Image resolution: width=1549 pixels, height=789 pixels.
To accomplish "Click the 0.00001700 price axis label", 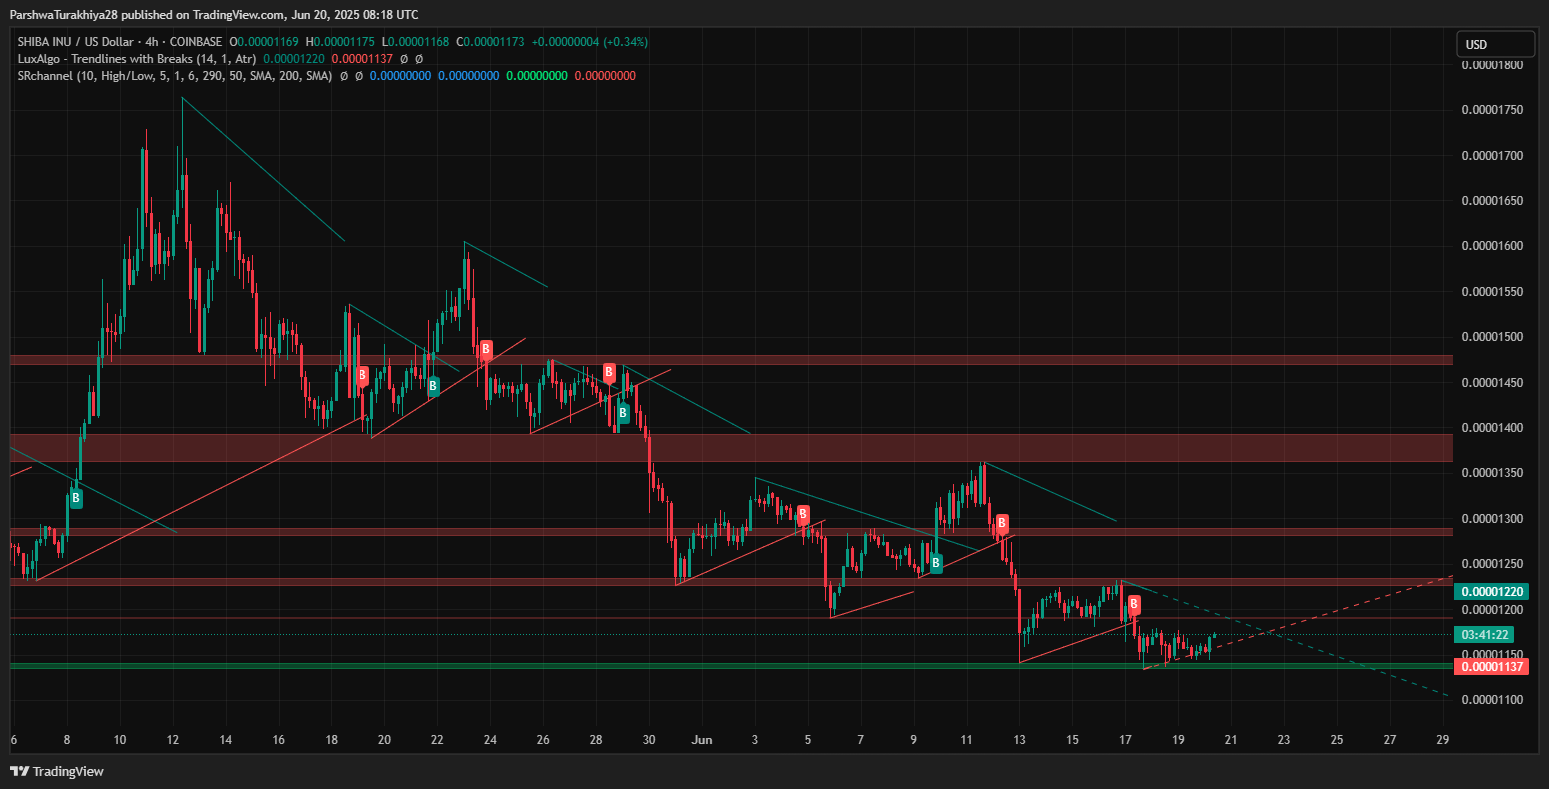I will click(x=1491, y=155).
